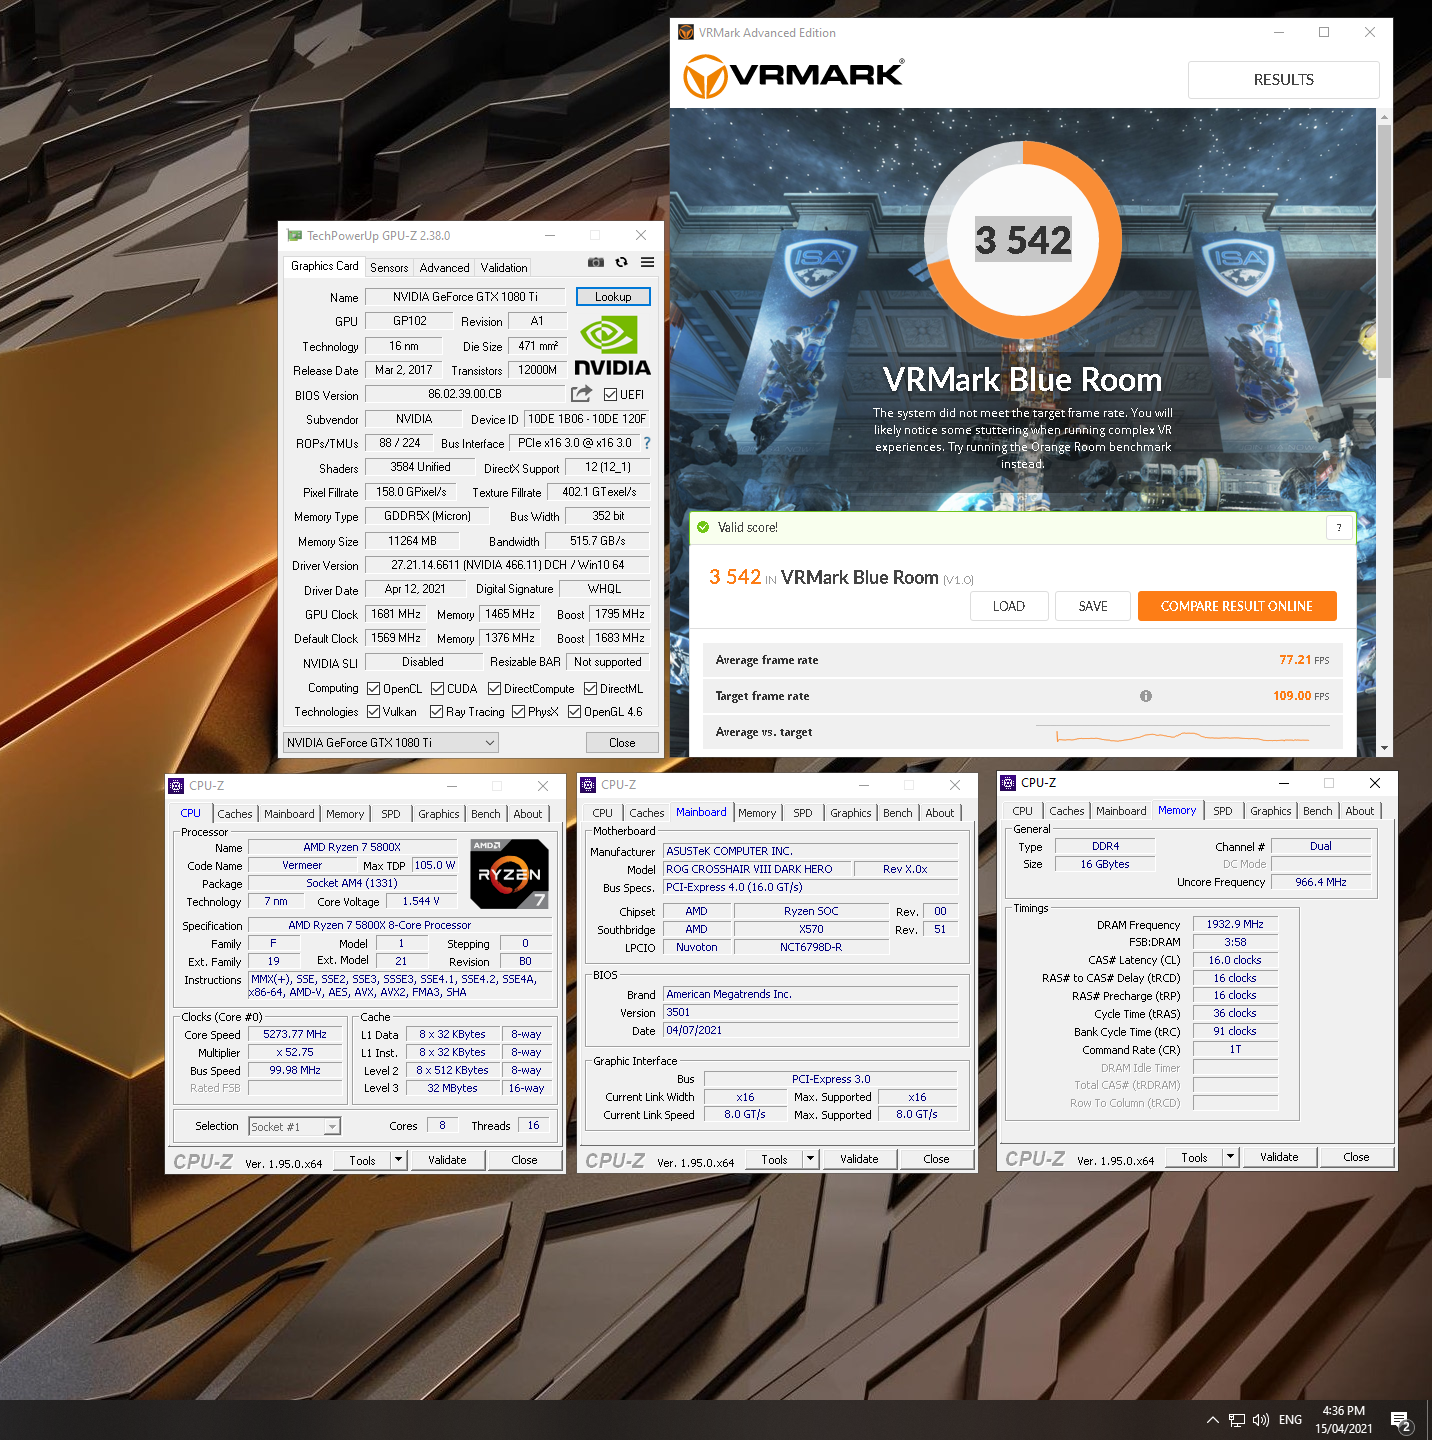This screenshot has height=1440, width=1432.
Task: Open SPD tab in CPU-Z Mainboard window
Action: pos(803,813)
